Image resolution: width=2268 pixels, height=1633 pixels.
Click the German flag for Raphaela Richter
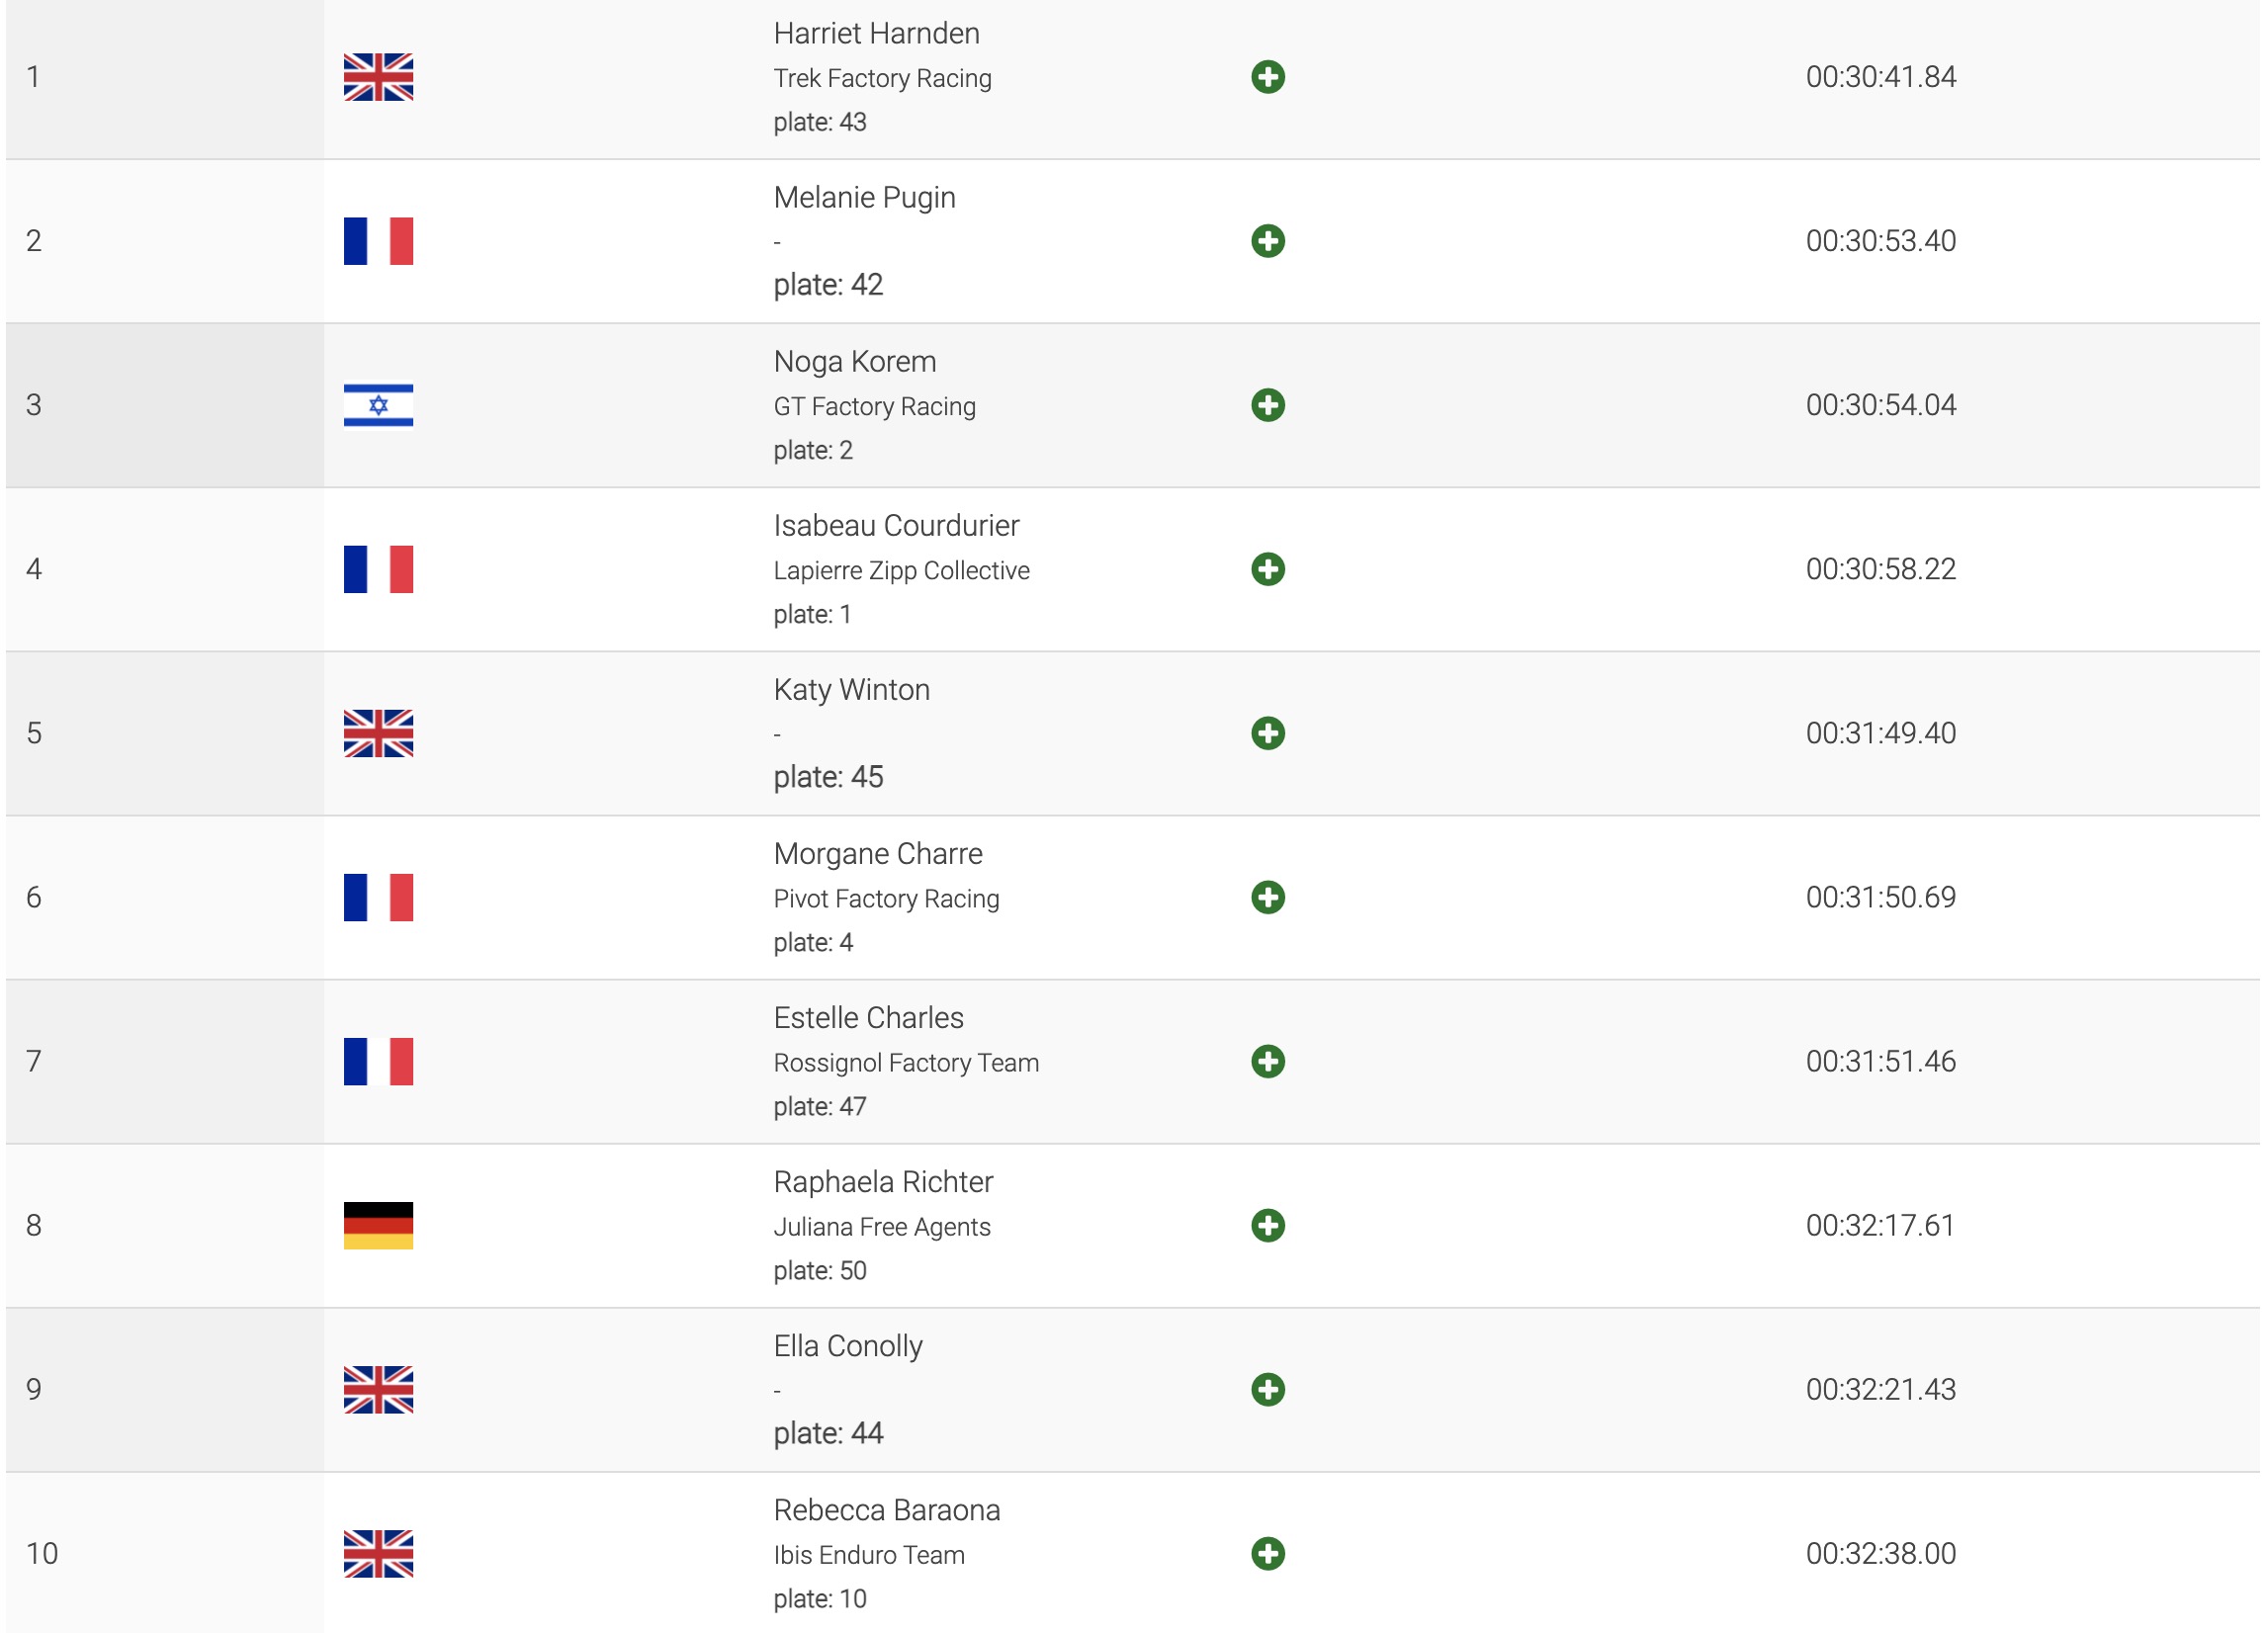coord(378,1225)
